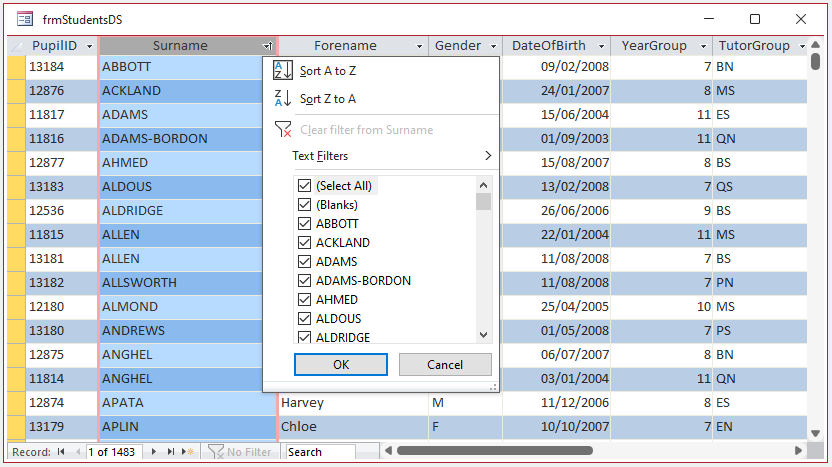Choose Clear filter from Surname
Image resolution: width=832 pixels, height=467 pixels.
point(381,130)
